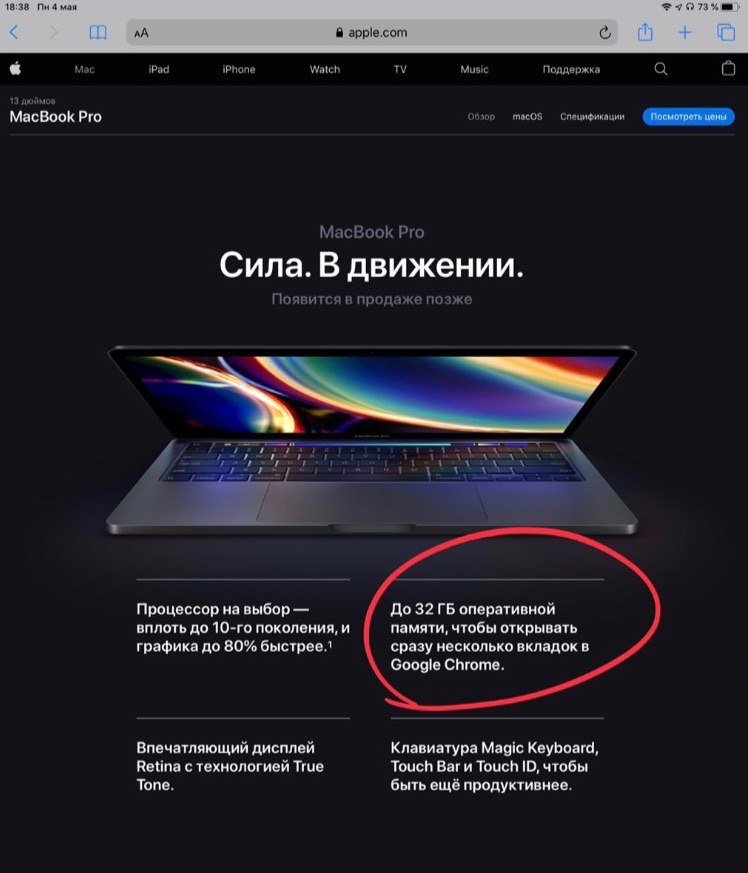The height and width of the screenshot is (873, 748).
Task: Reload the page with the refresh icon
Action: point(605,33)
